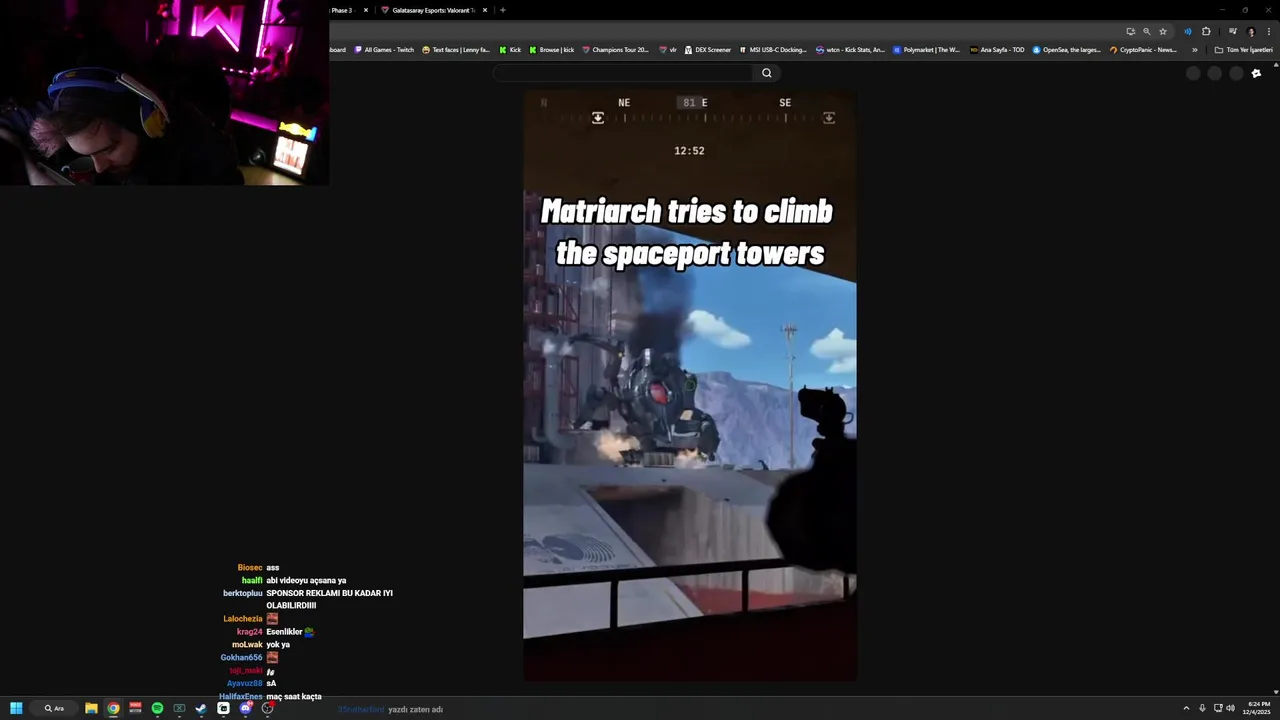Click the search magnifier button on page
This screenshot has width=1280, height=720.
767,73
